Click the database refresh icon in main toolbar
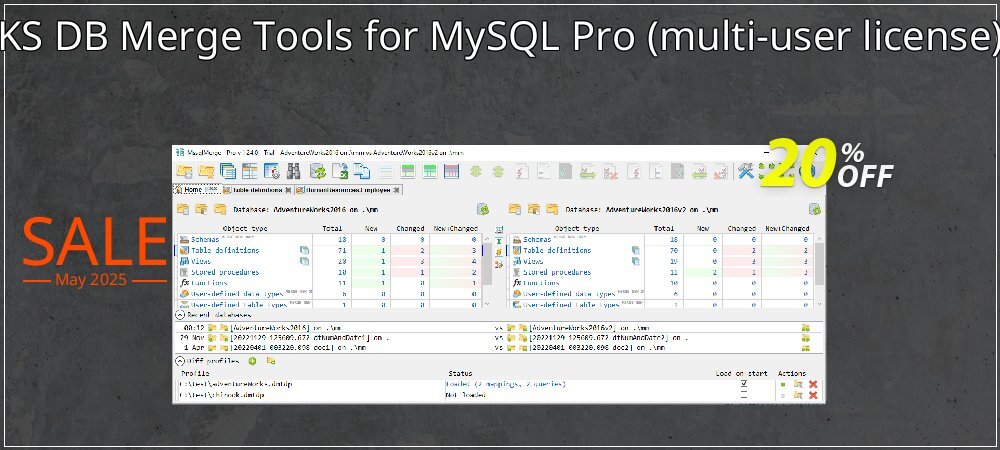 click(318, 171)
